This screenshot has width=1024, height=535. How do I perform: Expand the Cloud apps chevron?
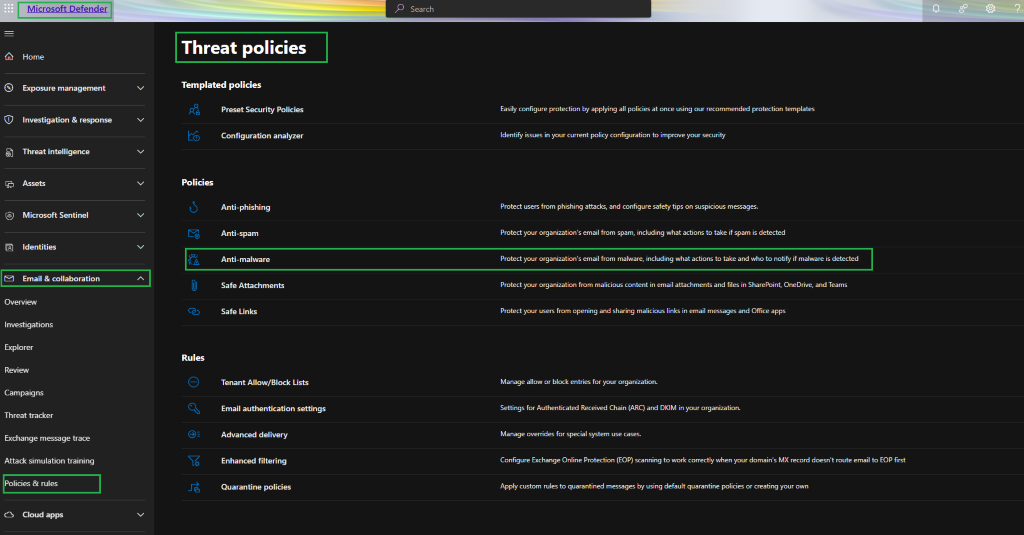tap(140, 515)
